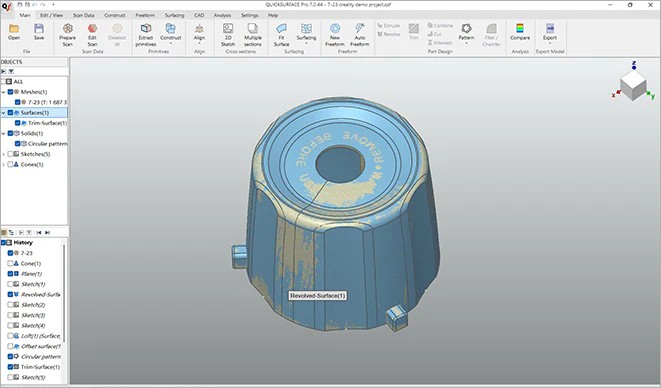The image size is (661, 388).
Task: Enable the Cones(1) checkbox
Action: [x=11, y=164]
